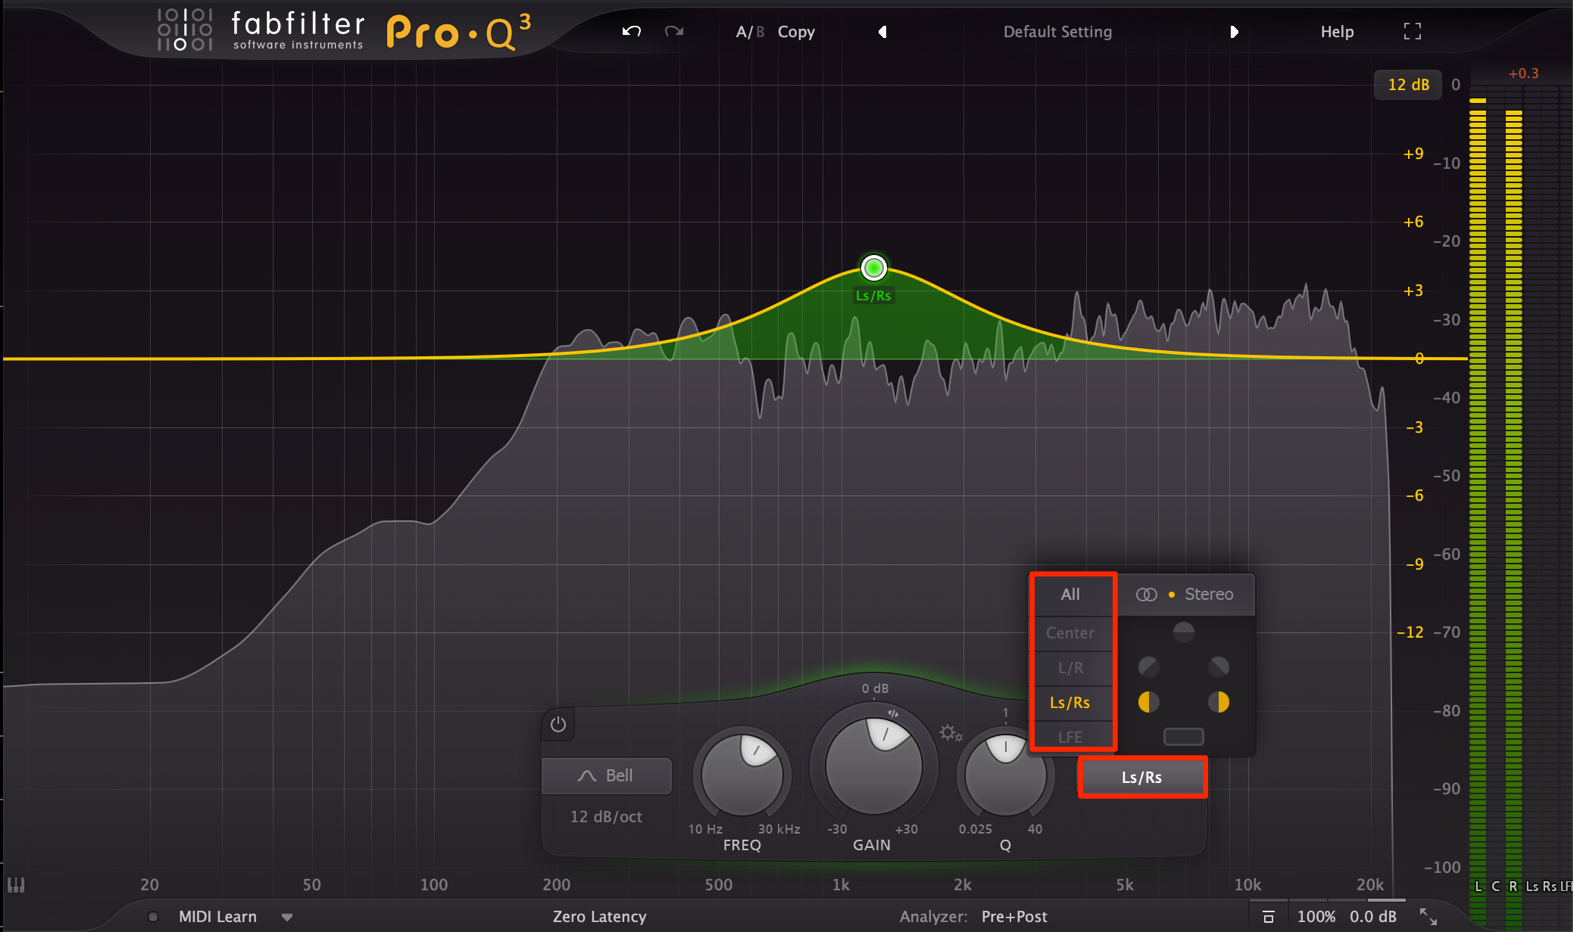The width and height of the screenshot is (1574, 932).
Task: Click the Pro-Q 3 product title
Action: tap(459, 32)
